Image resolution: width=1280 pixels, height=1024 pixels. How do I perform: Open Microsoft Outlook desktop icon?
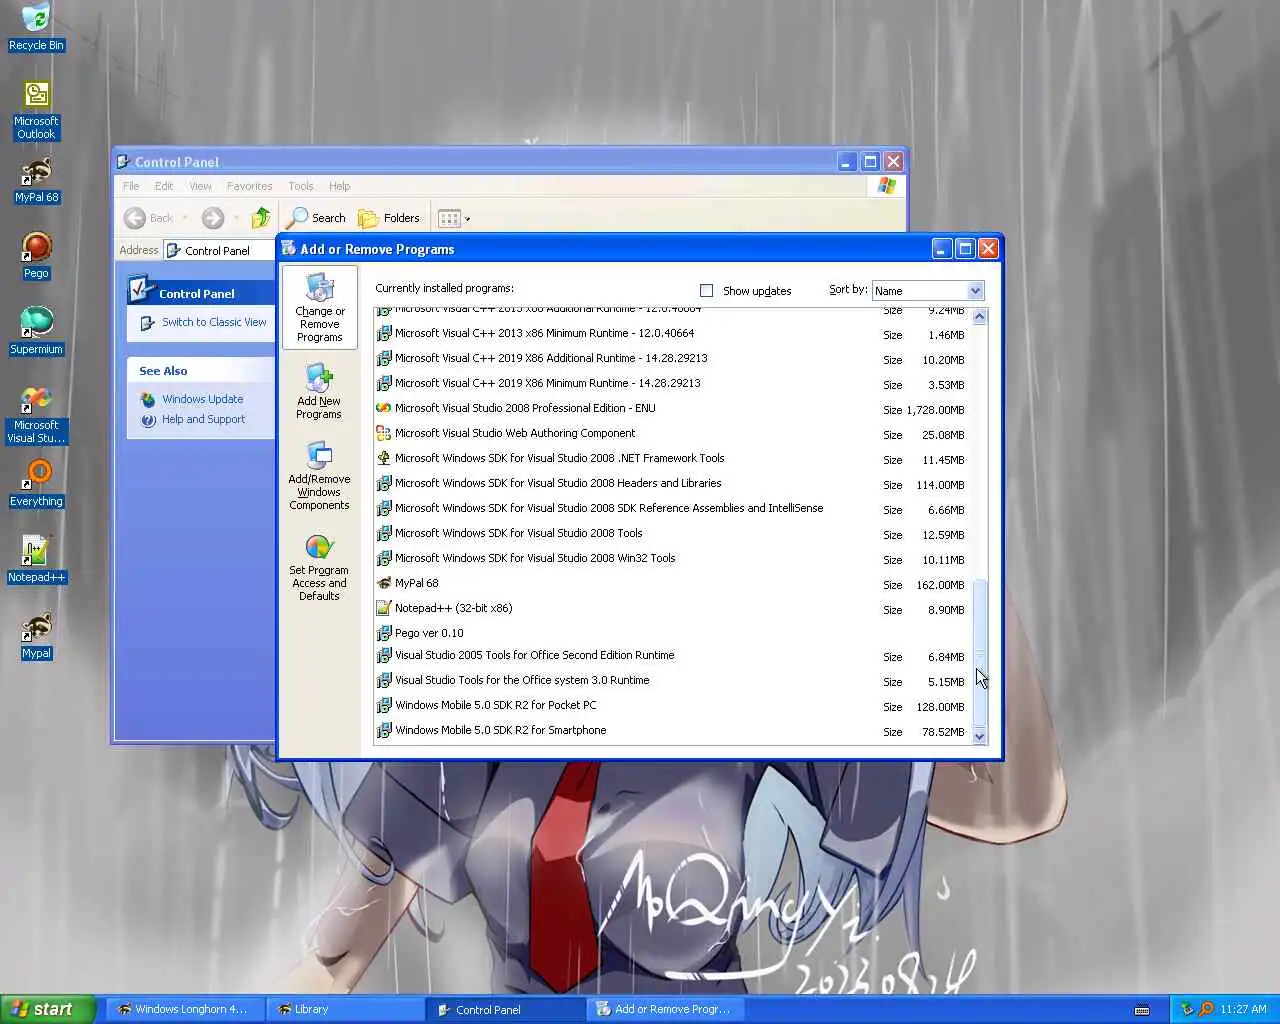[36, 109]
